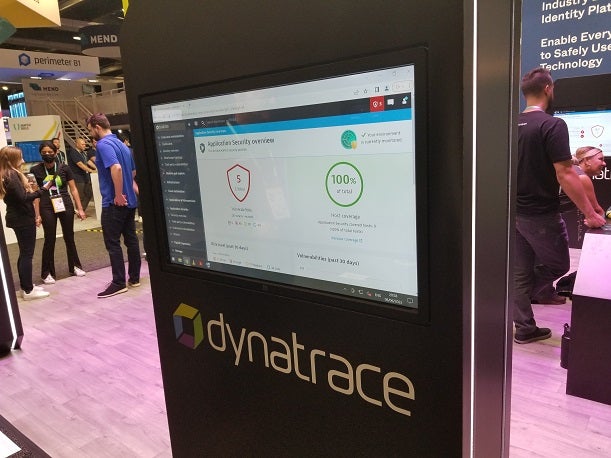Open the chat icon in top bar

coord(391,102)
